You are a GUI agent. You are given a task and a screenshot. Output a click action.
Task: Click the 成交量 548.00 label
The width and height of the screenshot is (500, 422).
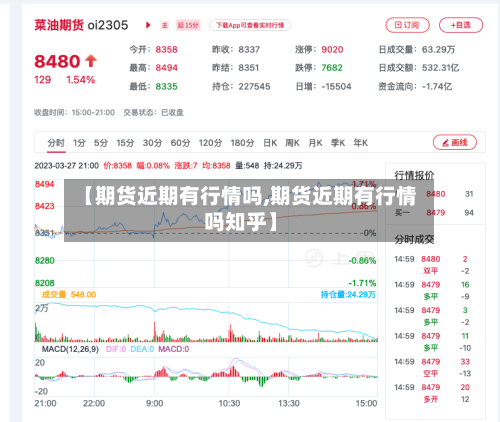point(69,295)
